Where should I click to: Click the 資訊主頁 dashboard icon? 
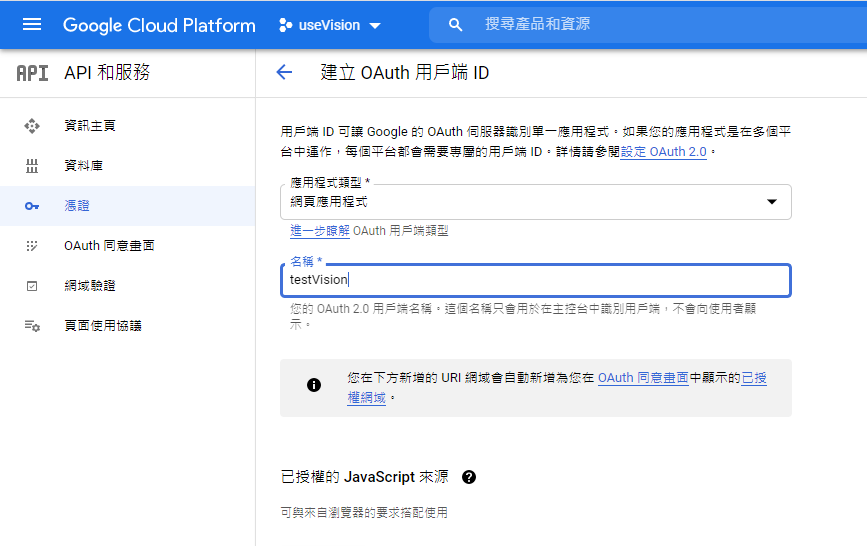point(32,126)
